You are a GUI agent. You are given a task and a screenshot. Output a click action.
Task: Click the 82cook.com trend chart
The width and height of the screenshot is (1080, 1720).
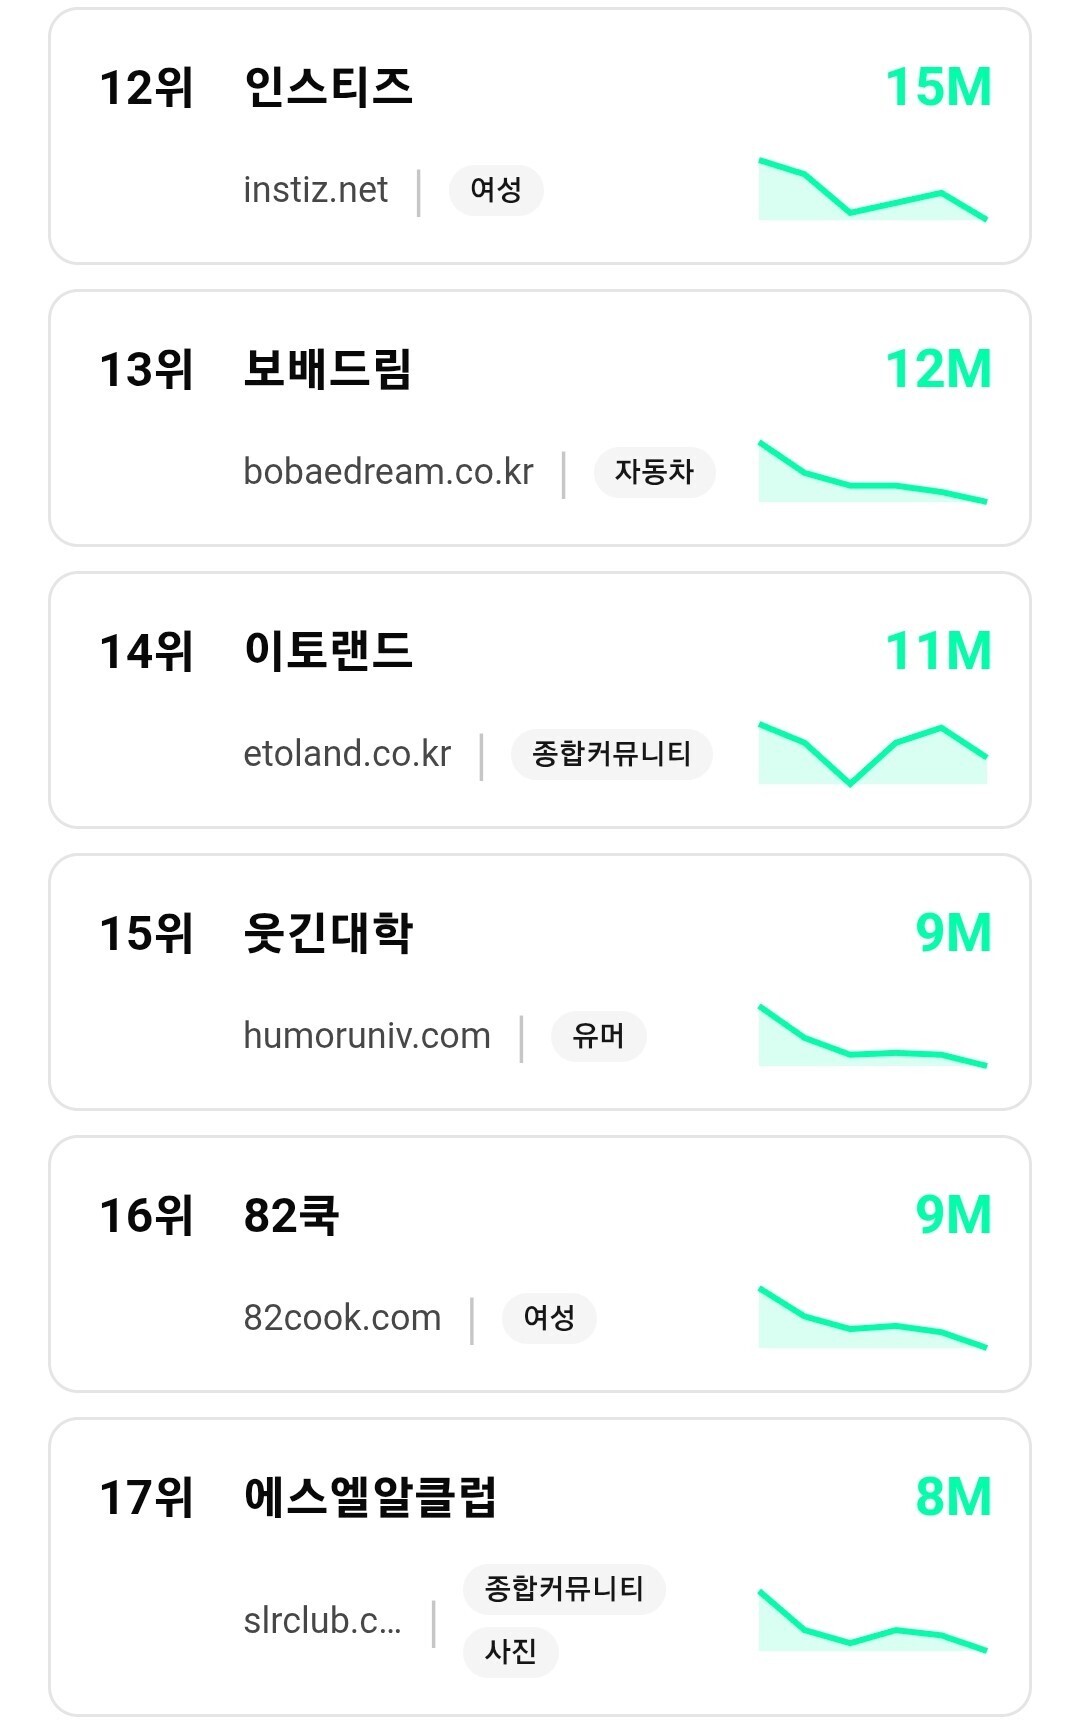click(872, 1318)
